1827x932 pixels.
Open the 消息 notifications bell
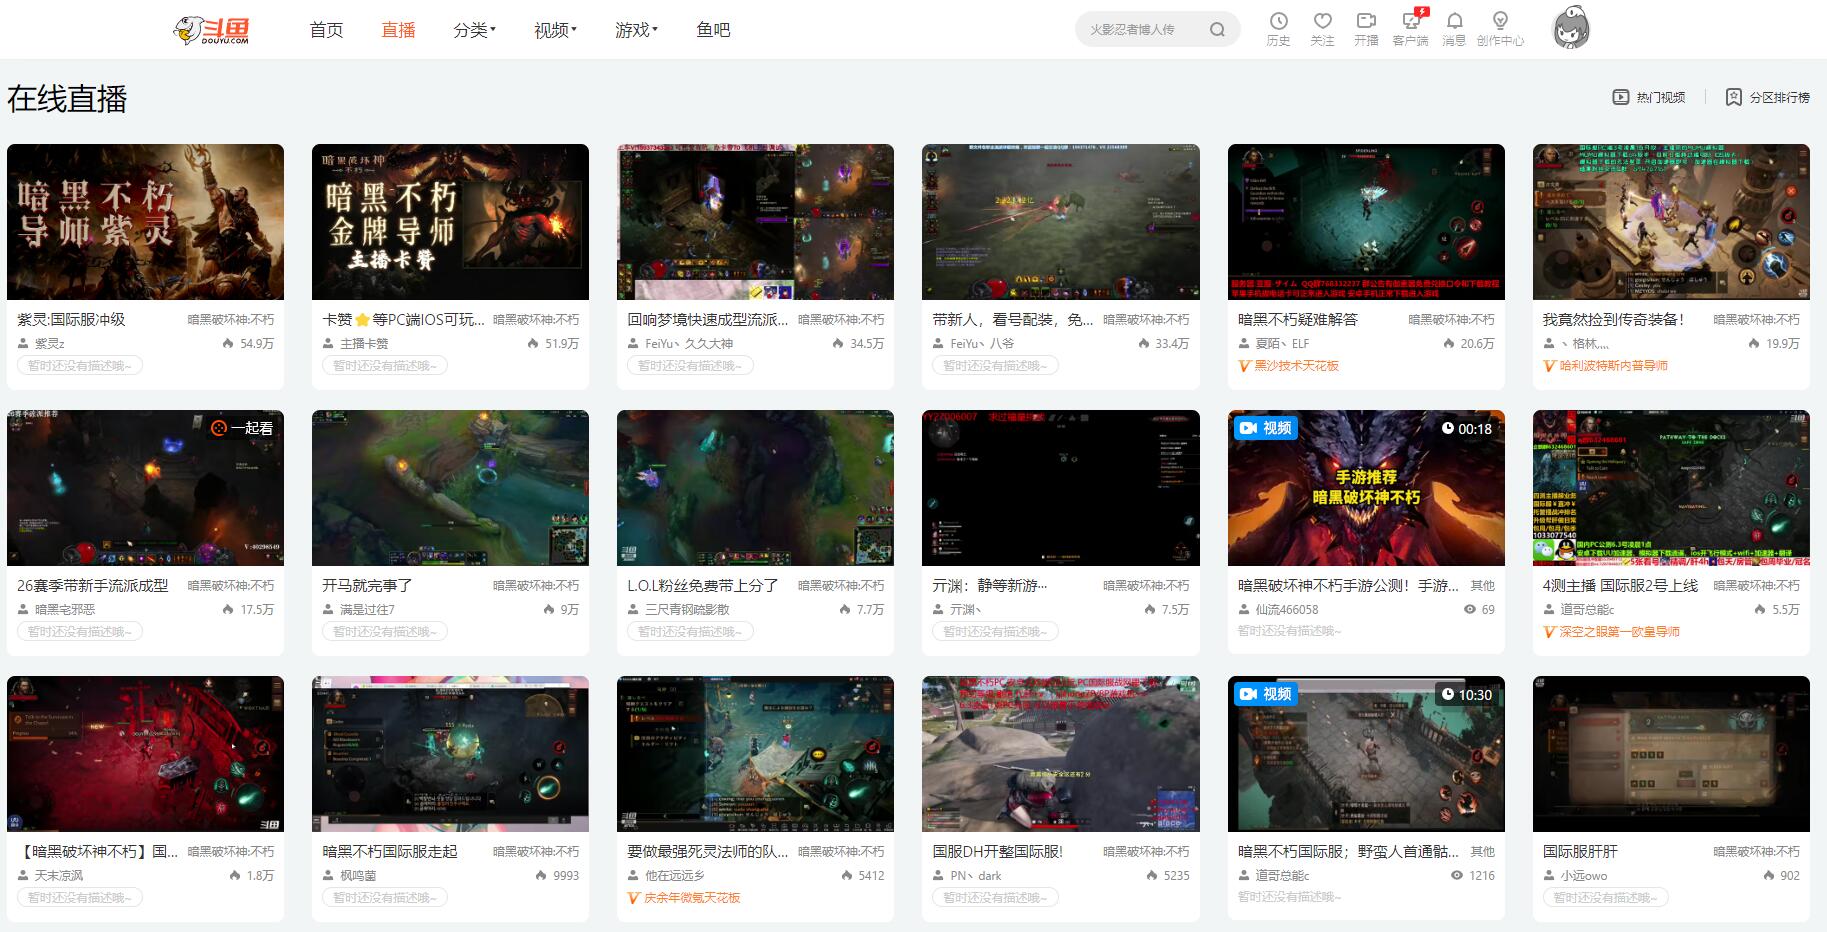(x=1454, y=29)
